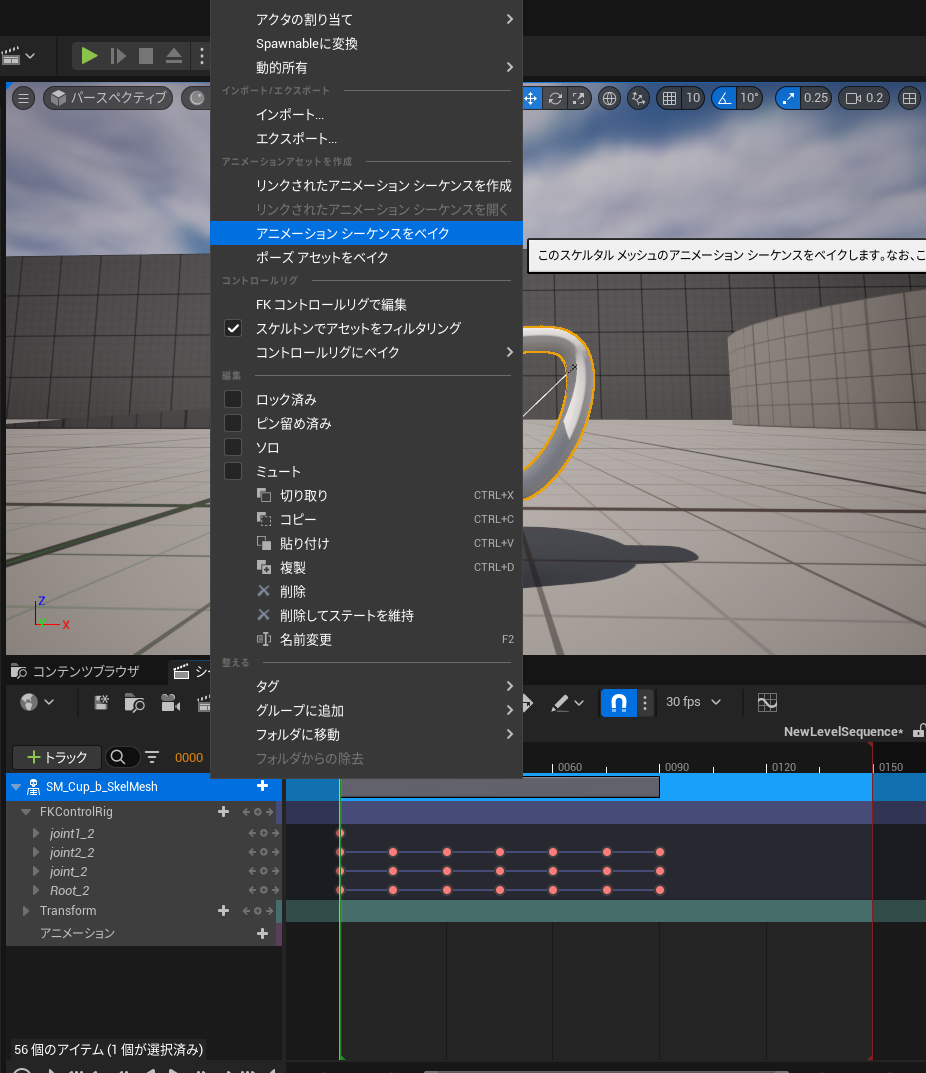Toggle the surface snapping icon
926x1073 pixels.
coord(638,97)
